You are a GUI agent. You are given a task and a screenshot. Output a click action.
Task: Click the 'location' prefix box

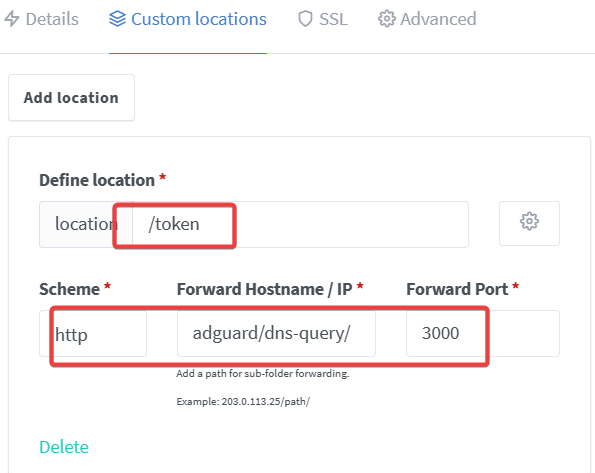coord(86,224)
